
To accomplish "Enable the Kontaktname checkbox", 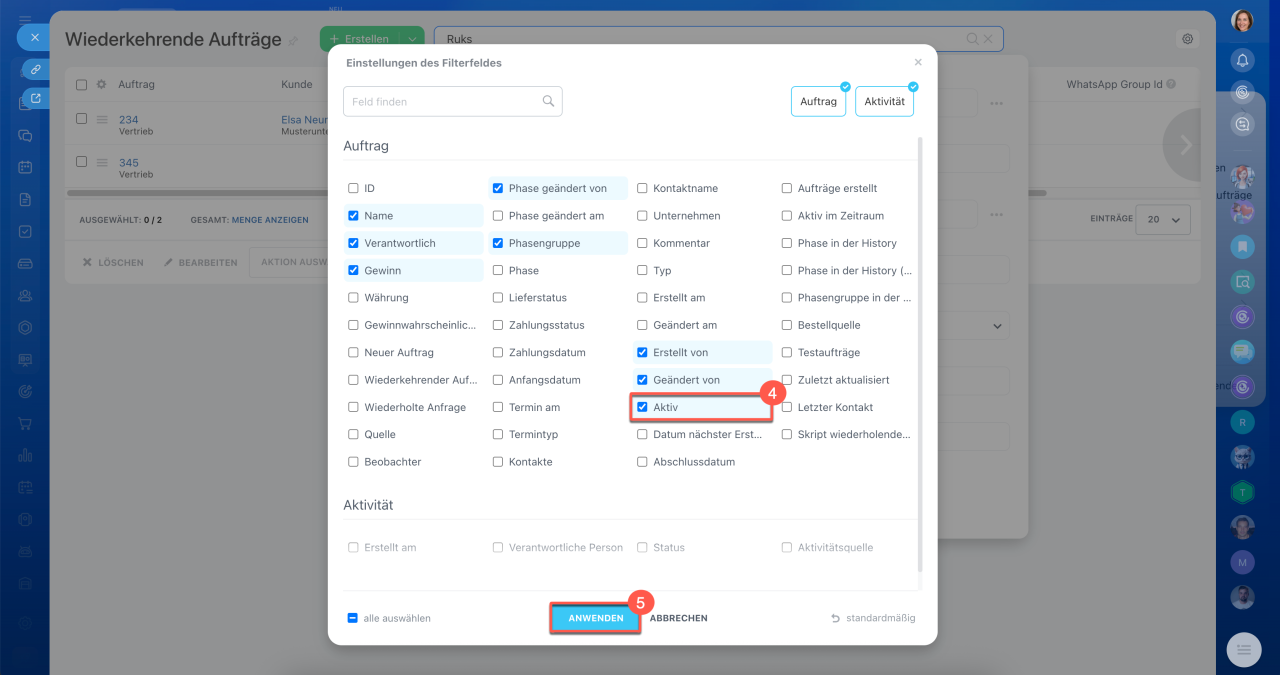I will 643,188.
